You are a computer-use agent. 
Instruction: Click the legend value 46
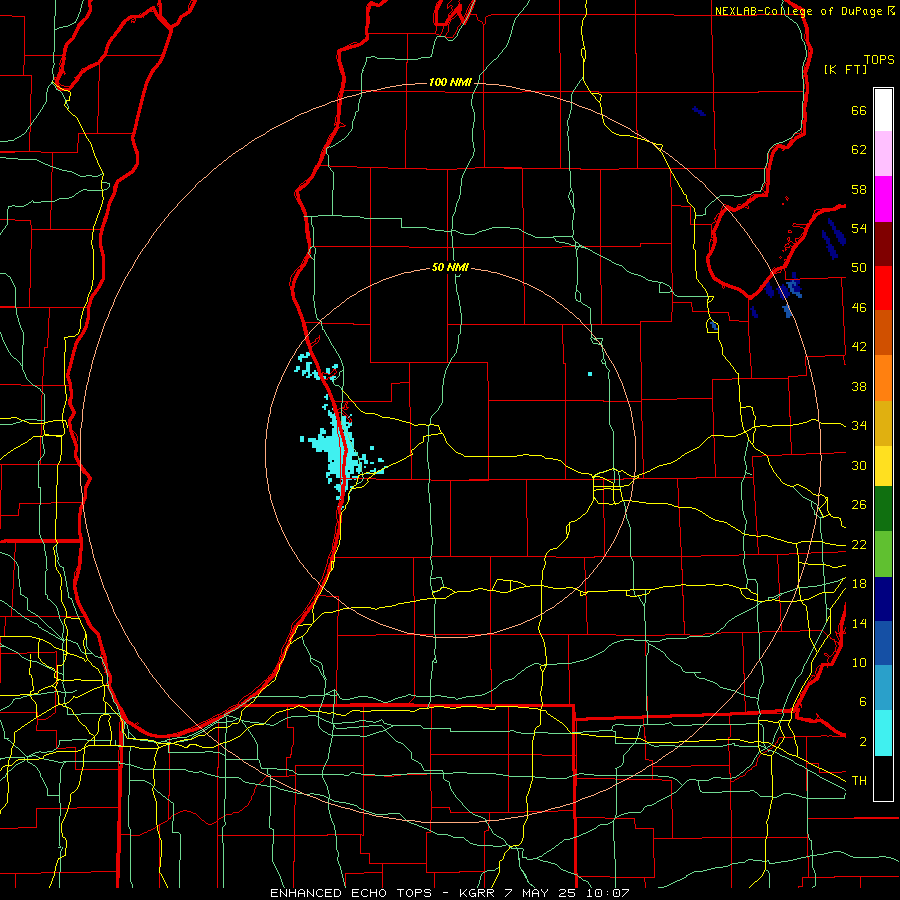[x=859, y=308]
